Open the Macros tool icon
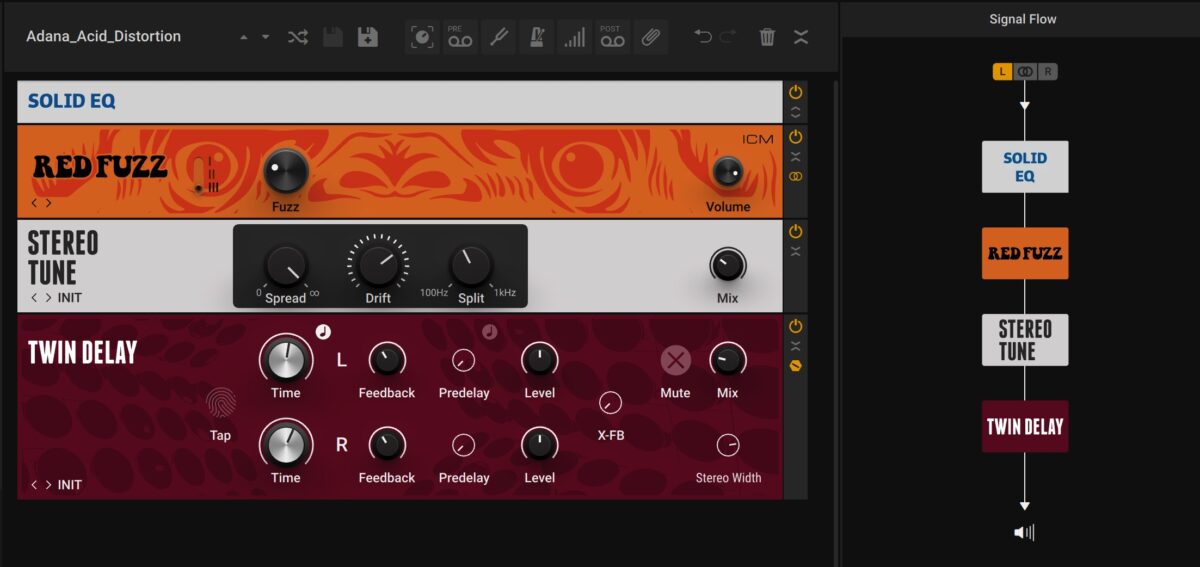Viewport: 1200px width, 567px height. coord(423,38)
